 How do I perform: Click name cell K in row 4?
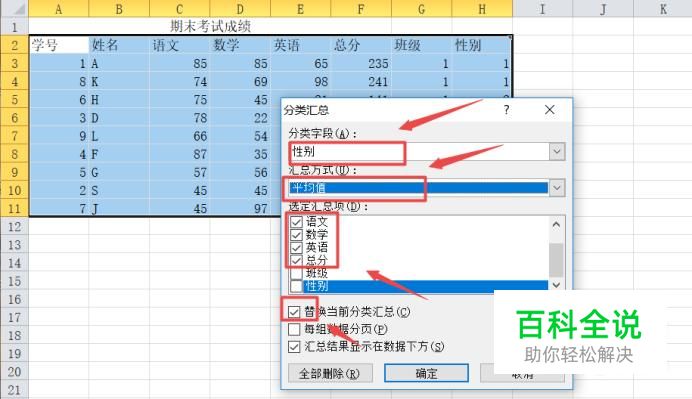(119, 82)
